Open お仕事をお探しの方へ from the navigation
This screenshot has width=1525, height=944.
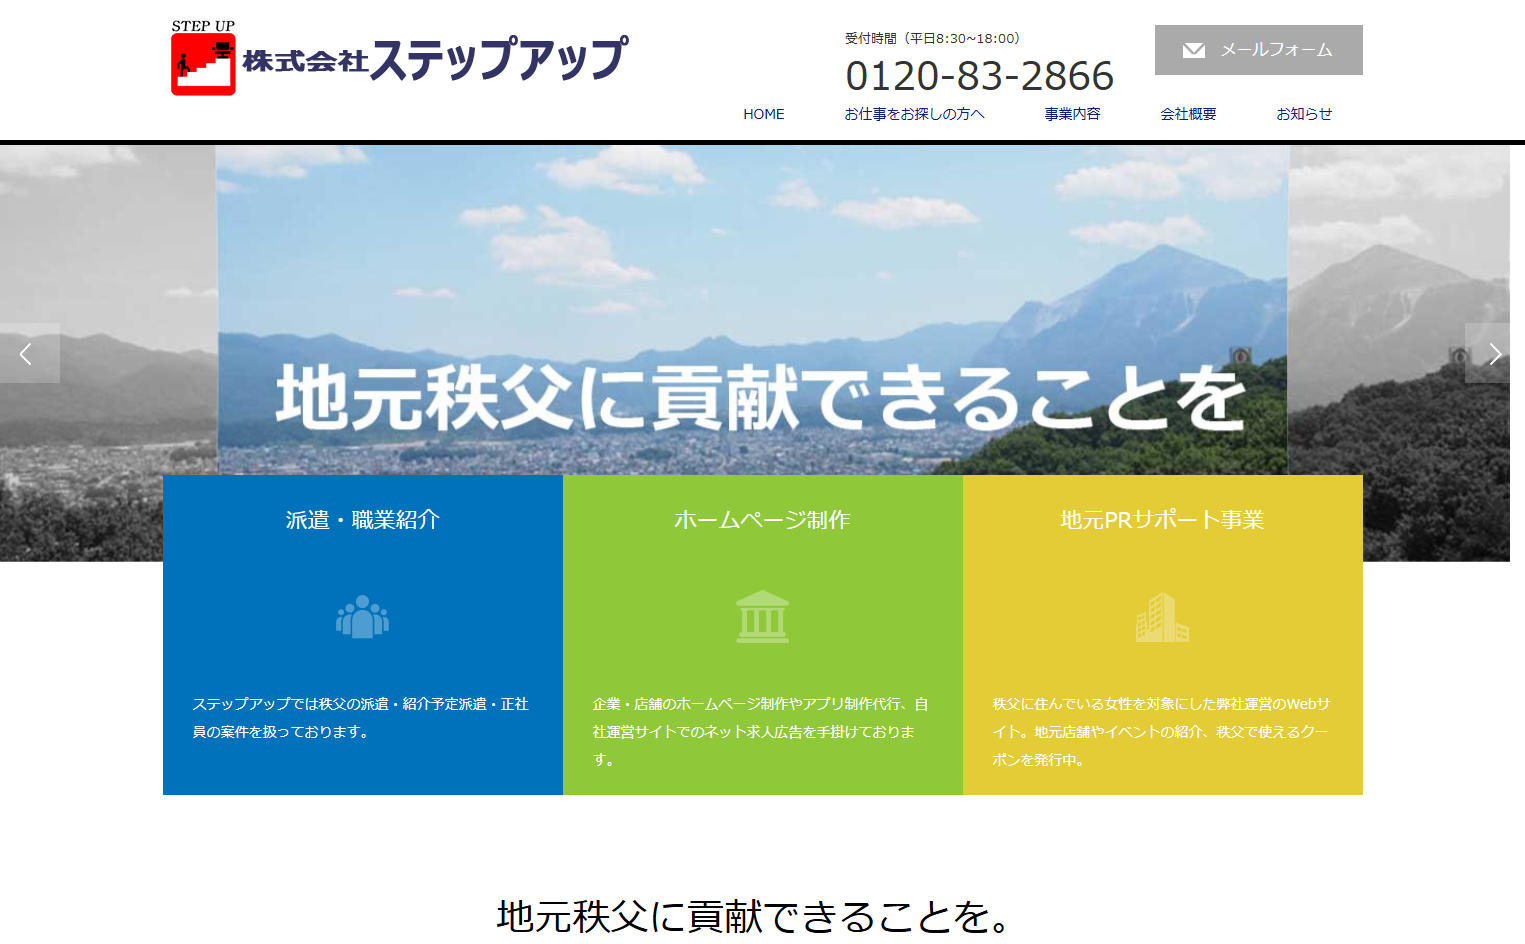[915, 114]
